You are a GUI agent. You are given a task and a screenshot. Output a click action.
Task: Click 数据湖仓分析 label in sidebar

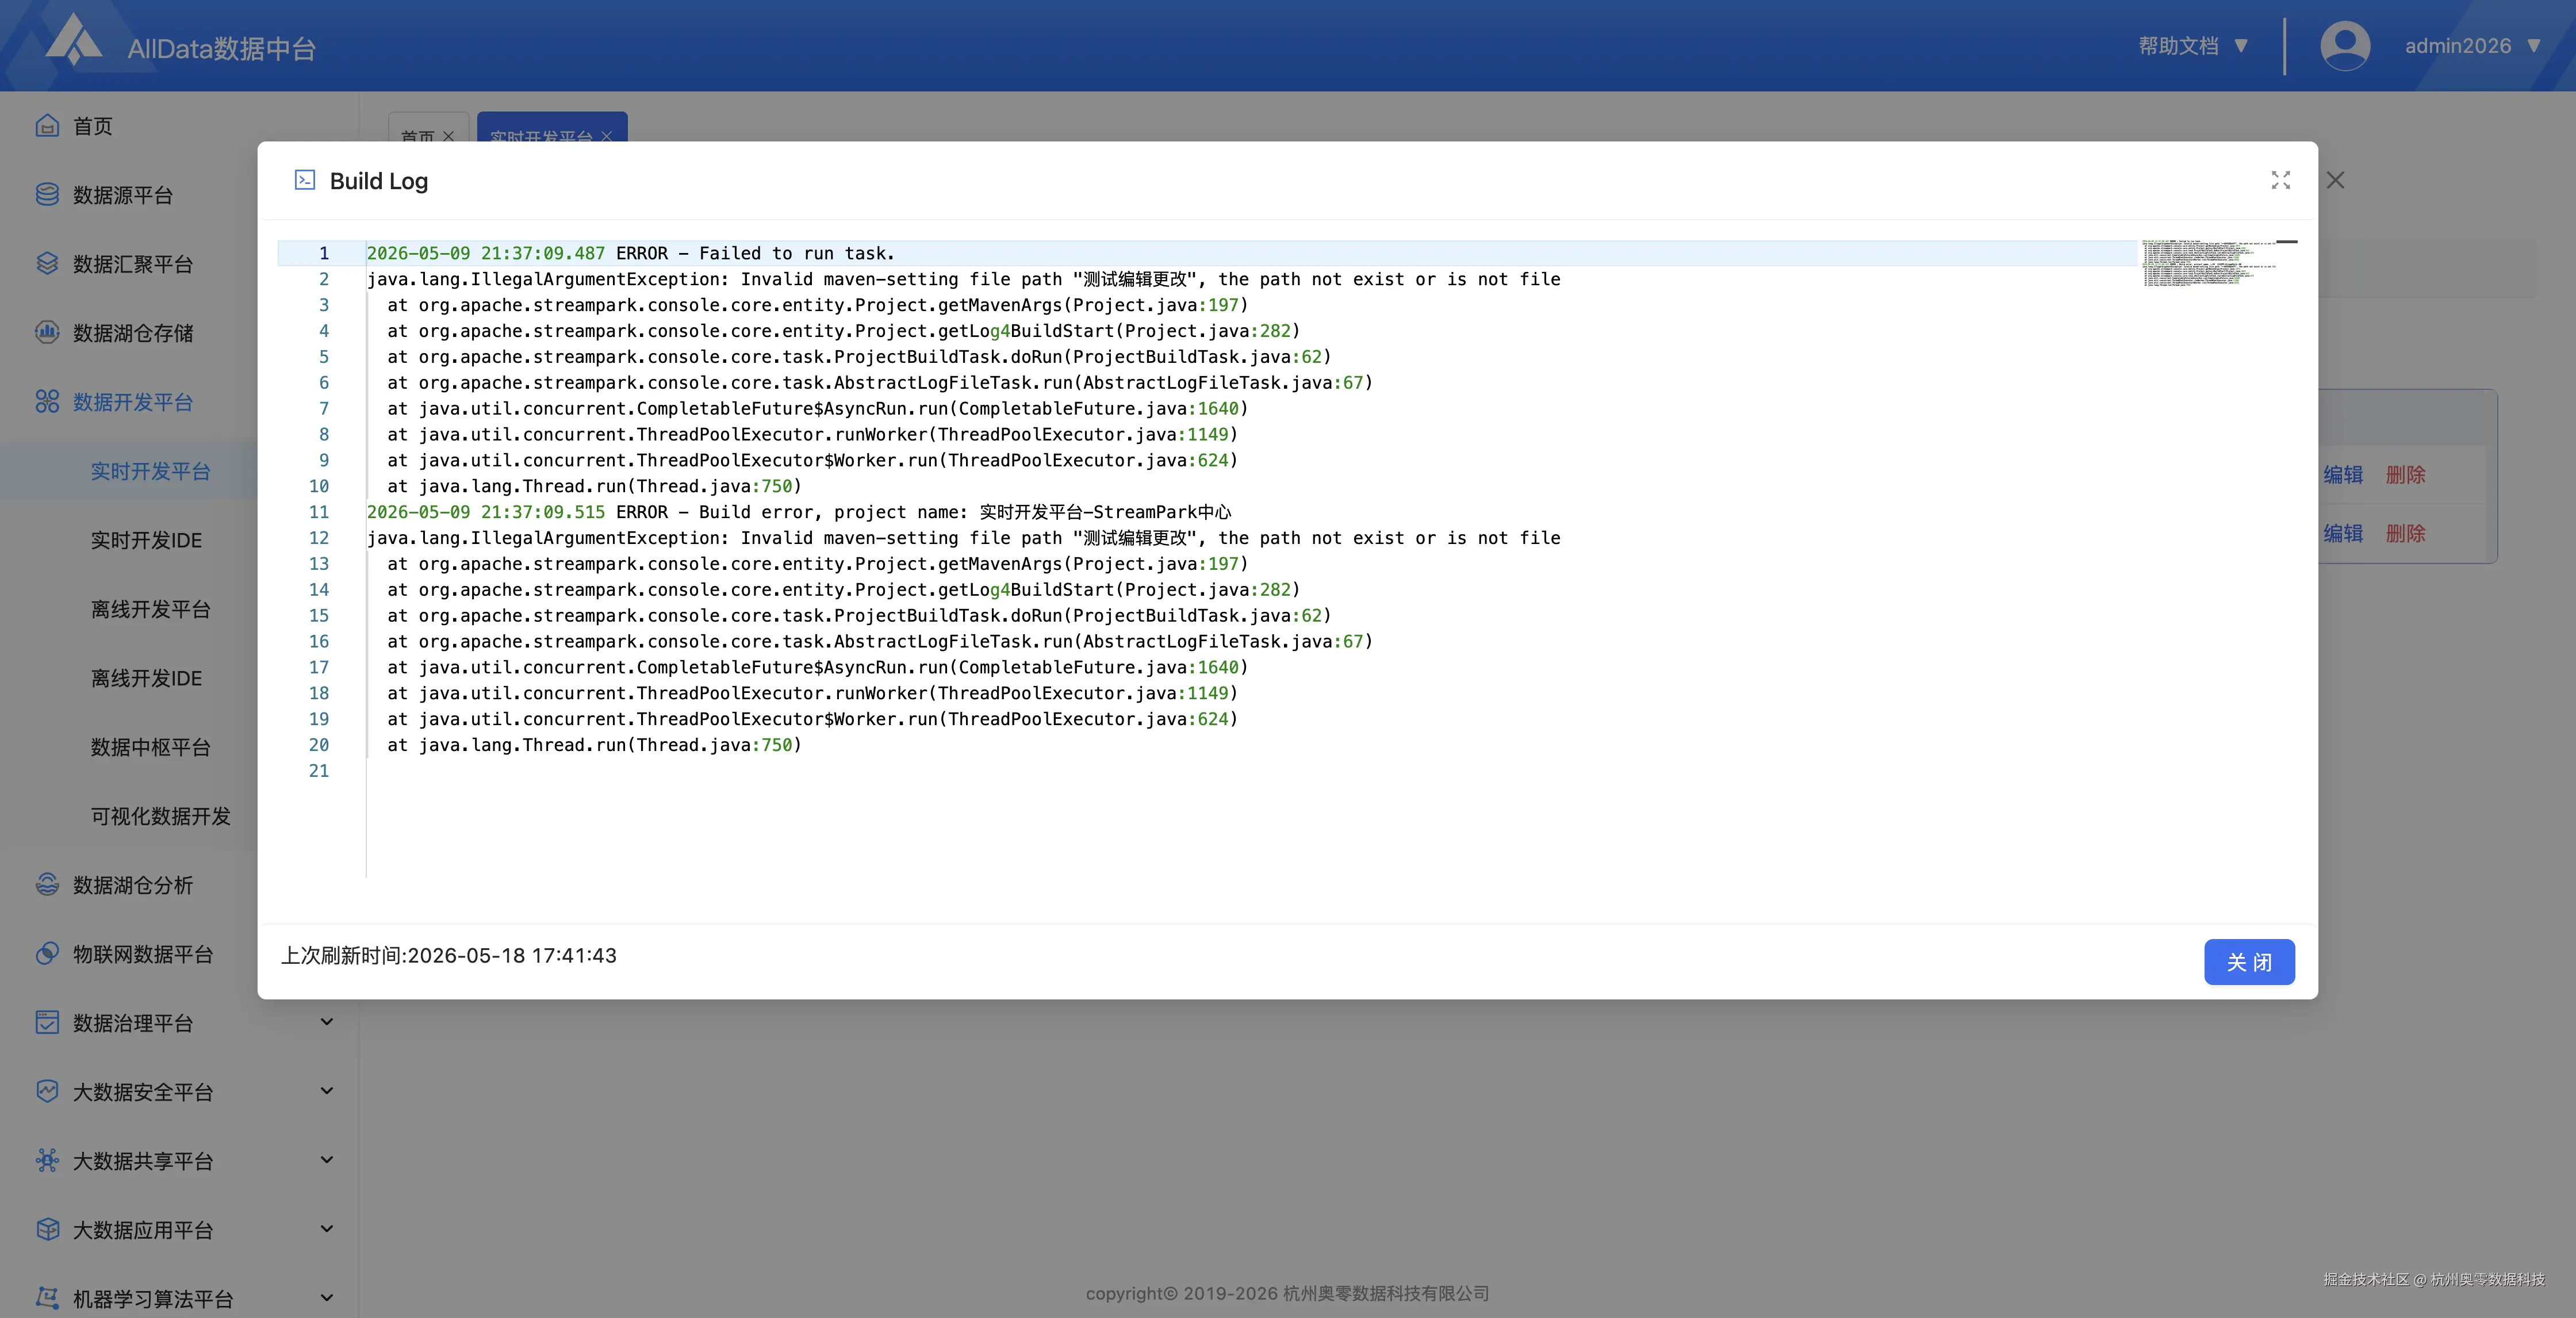[133, 885]
